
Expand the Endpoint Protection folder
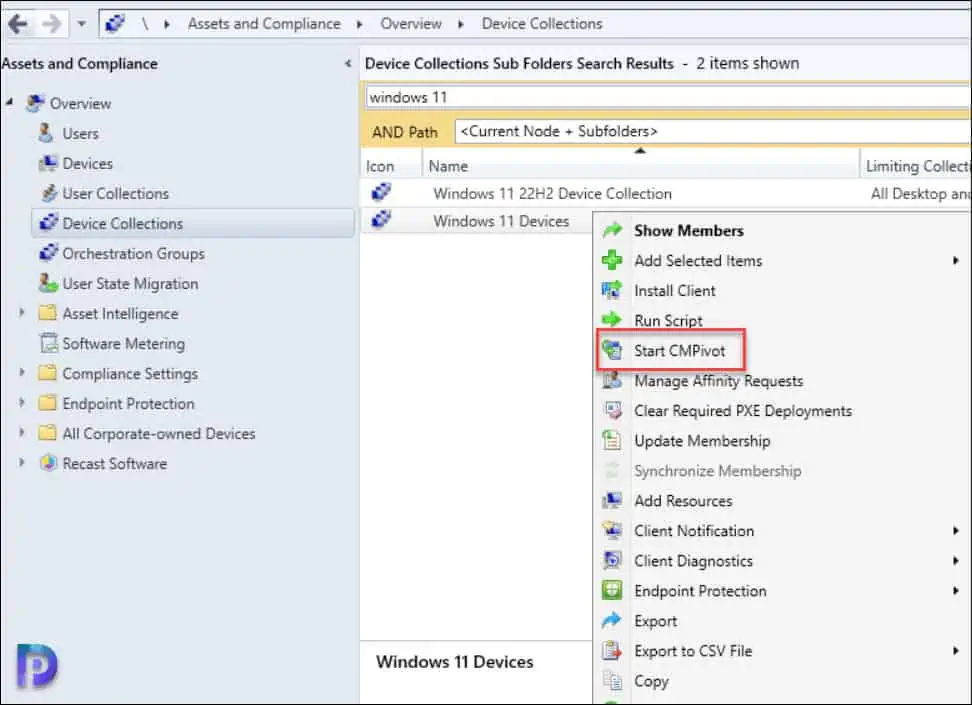point(22,402)
